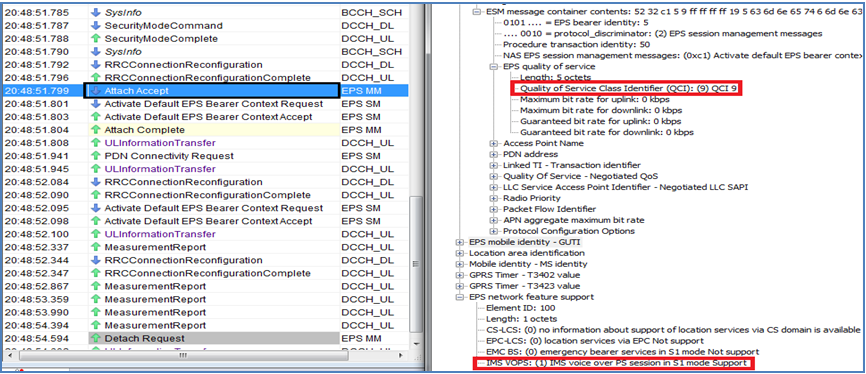866x374 pixels.
Task: Click the arrow icon on the 20:48:51.803 Bearer Context Accept row
Action: point(96,117)
